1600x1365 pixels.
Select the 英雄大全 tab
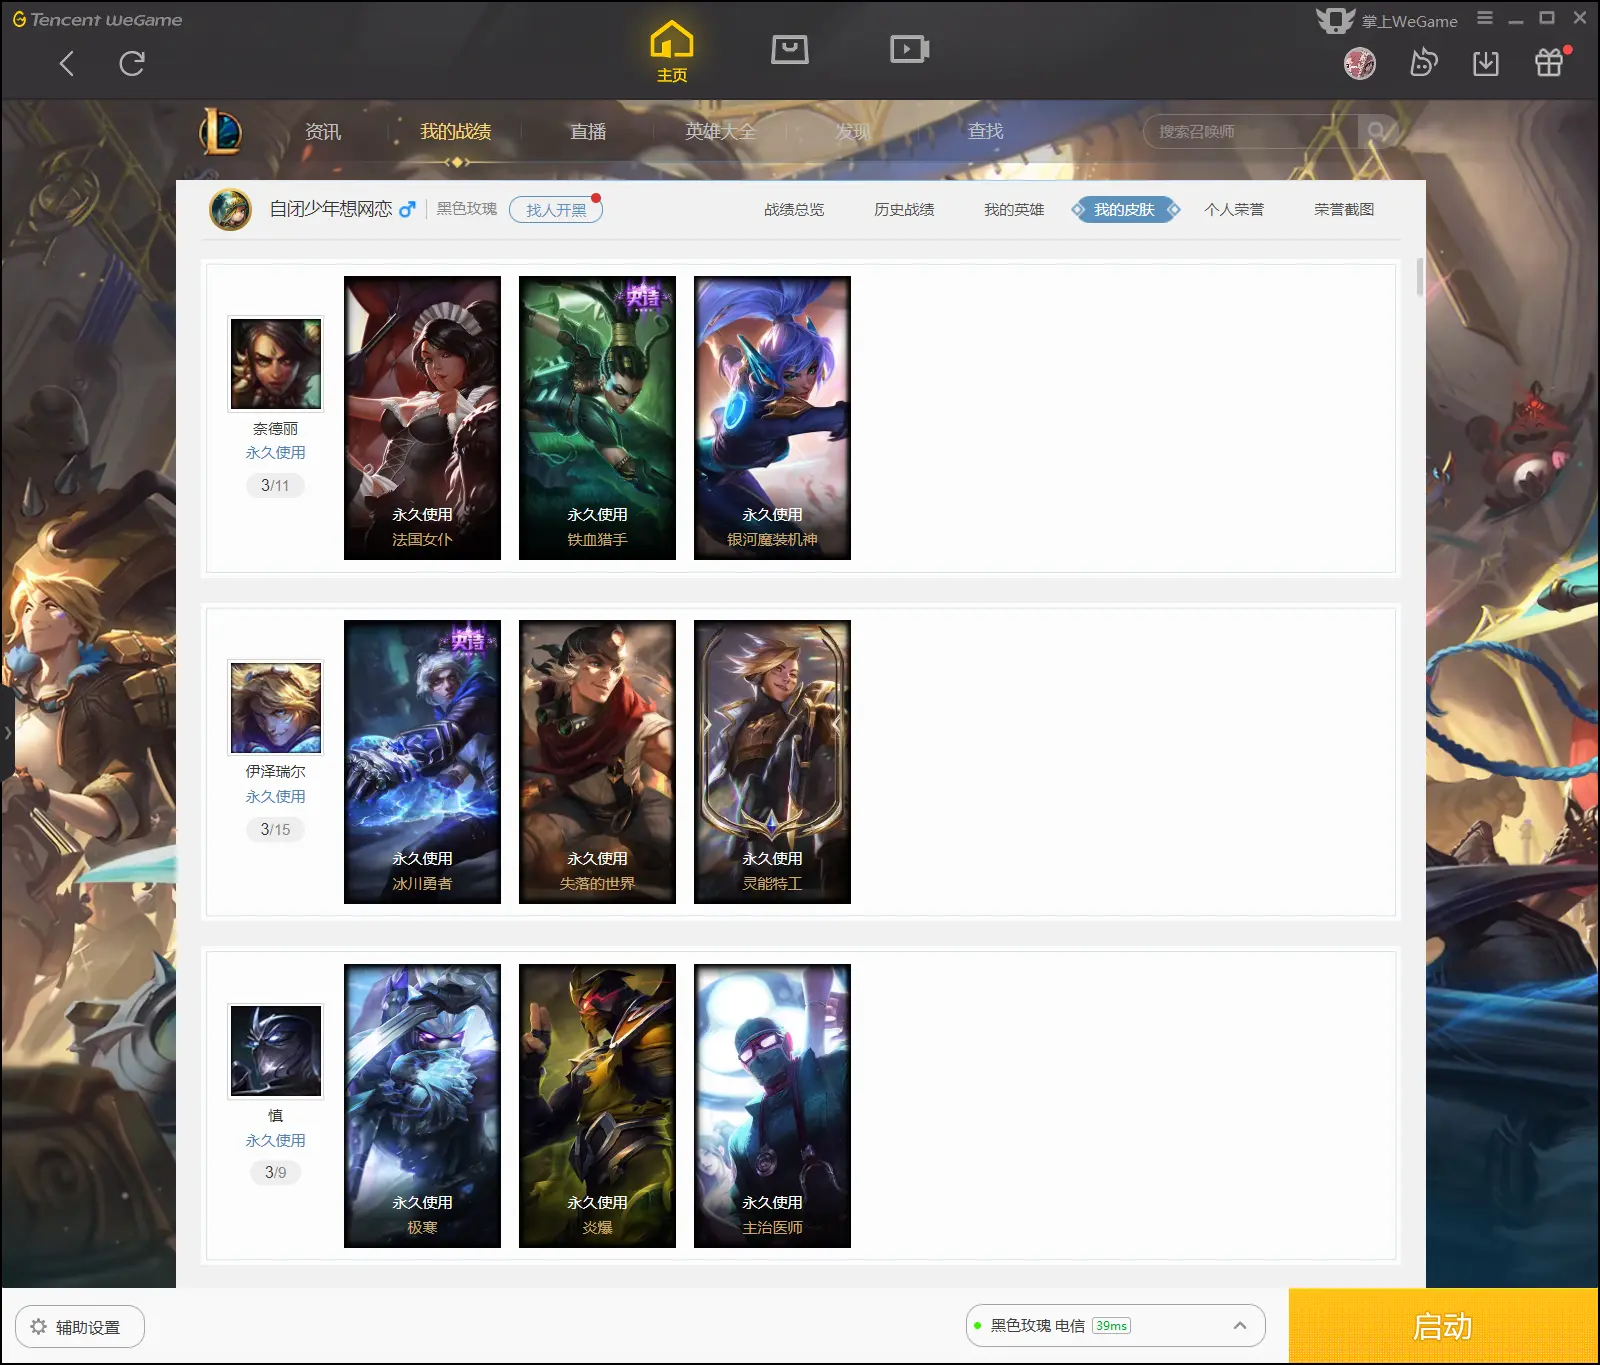coord(720,132)
